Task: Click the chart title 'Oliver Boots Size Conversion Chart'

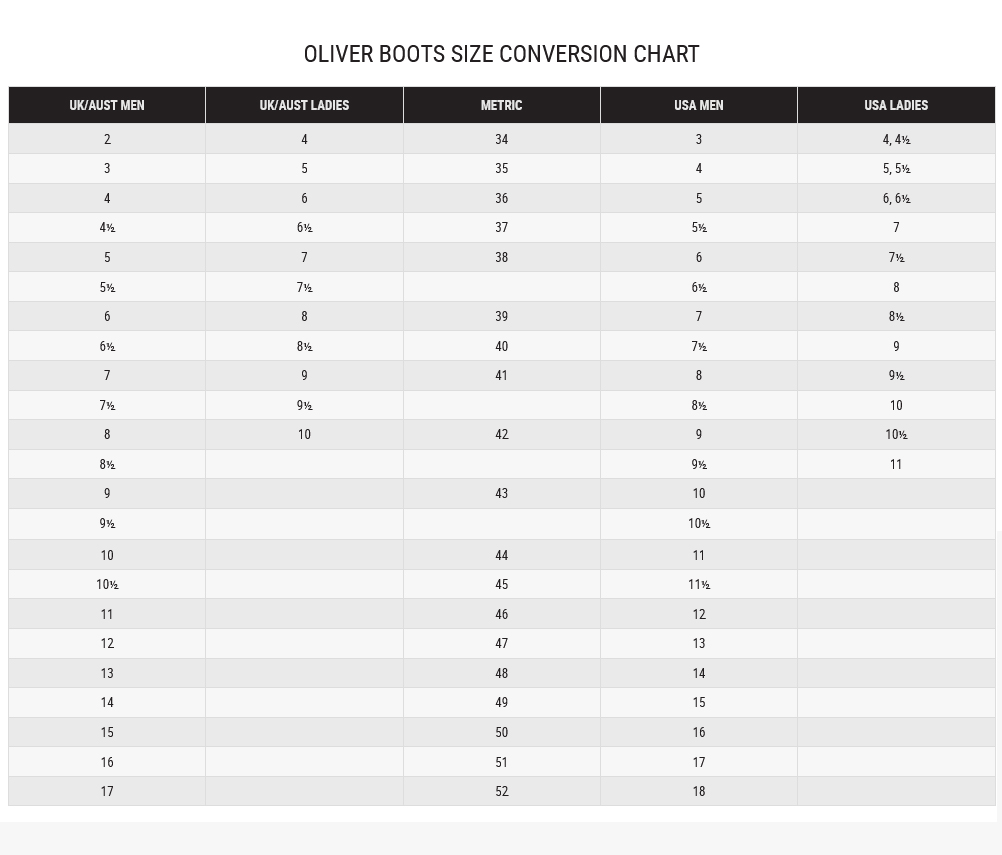Action: click(x=501, y=54)
